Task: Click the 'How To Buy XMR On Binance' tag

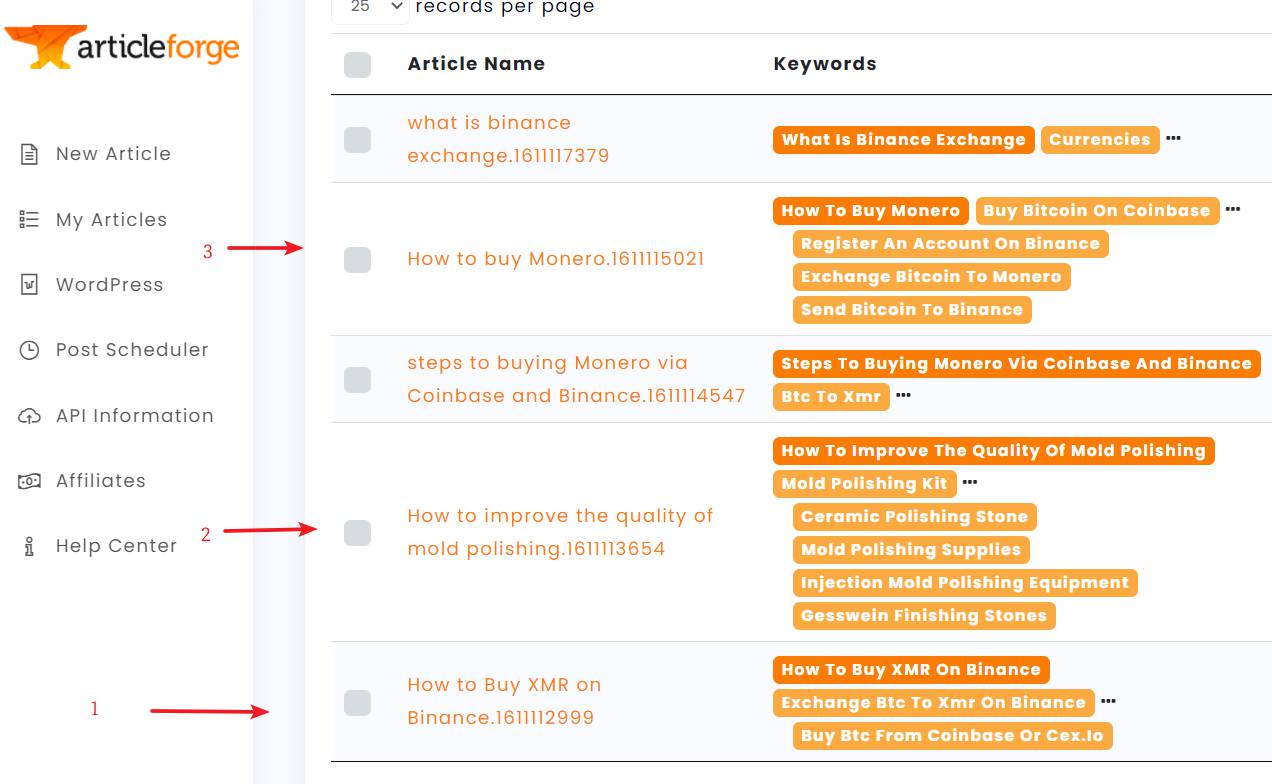Action: (x=911, y=670)
